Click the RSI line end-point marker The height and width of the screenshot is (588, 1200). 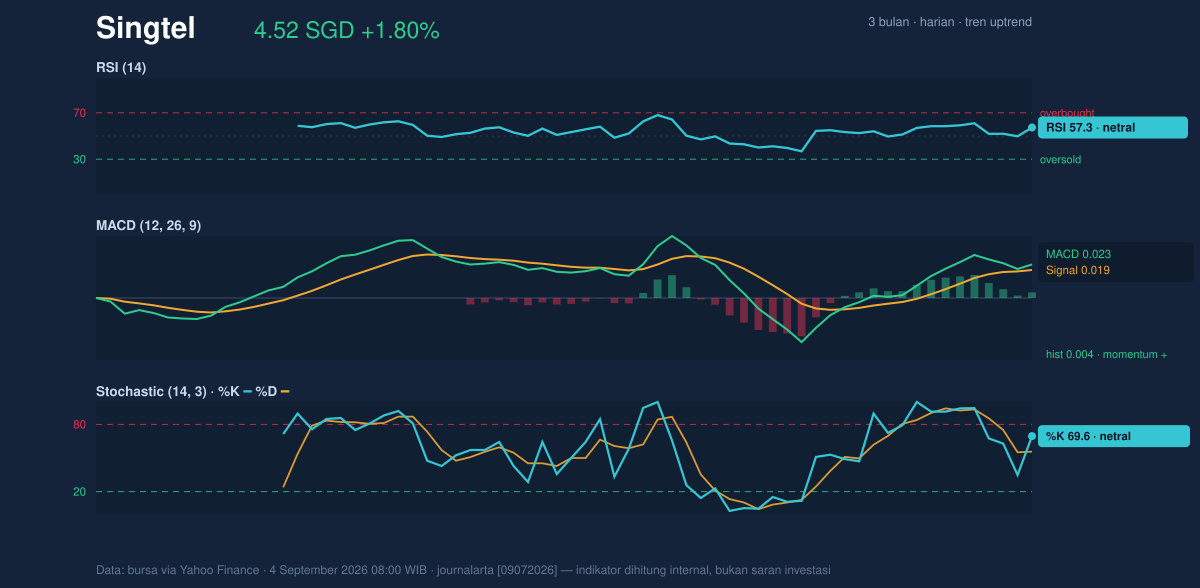pyautogui.click(x=1032, y=128)
